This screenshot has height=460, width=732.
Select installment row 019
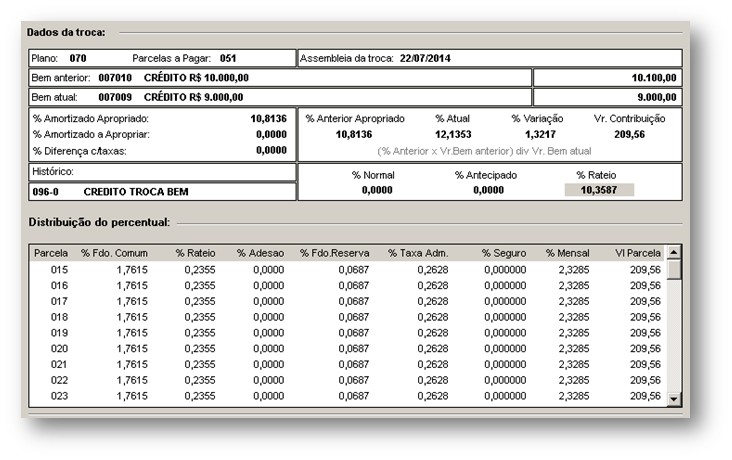point(348,333)
